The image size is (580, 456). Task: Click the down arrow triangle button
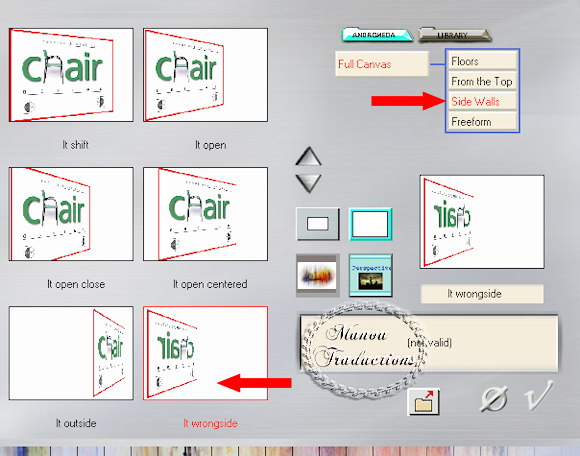tap(308, 183)
